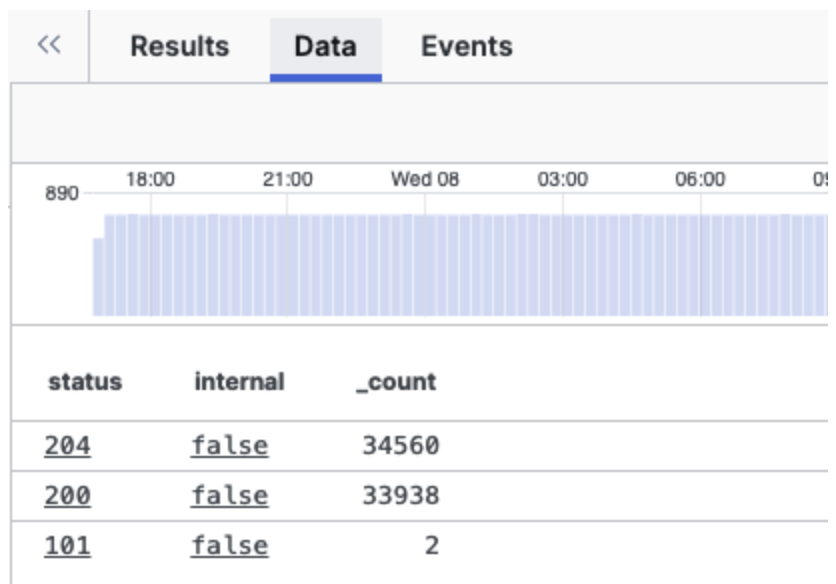The height and width of the screenshot is (584, 836).
Task: Sort by the status column header
Action: pos(85,381)
